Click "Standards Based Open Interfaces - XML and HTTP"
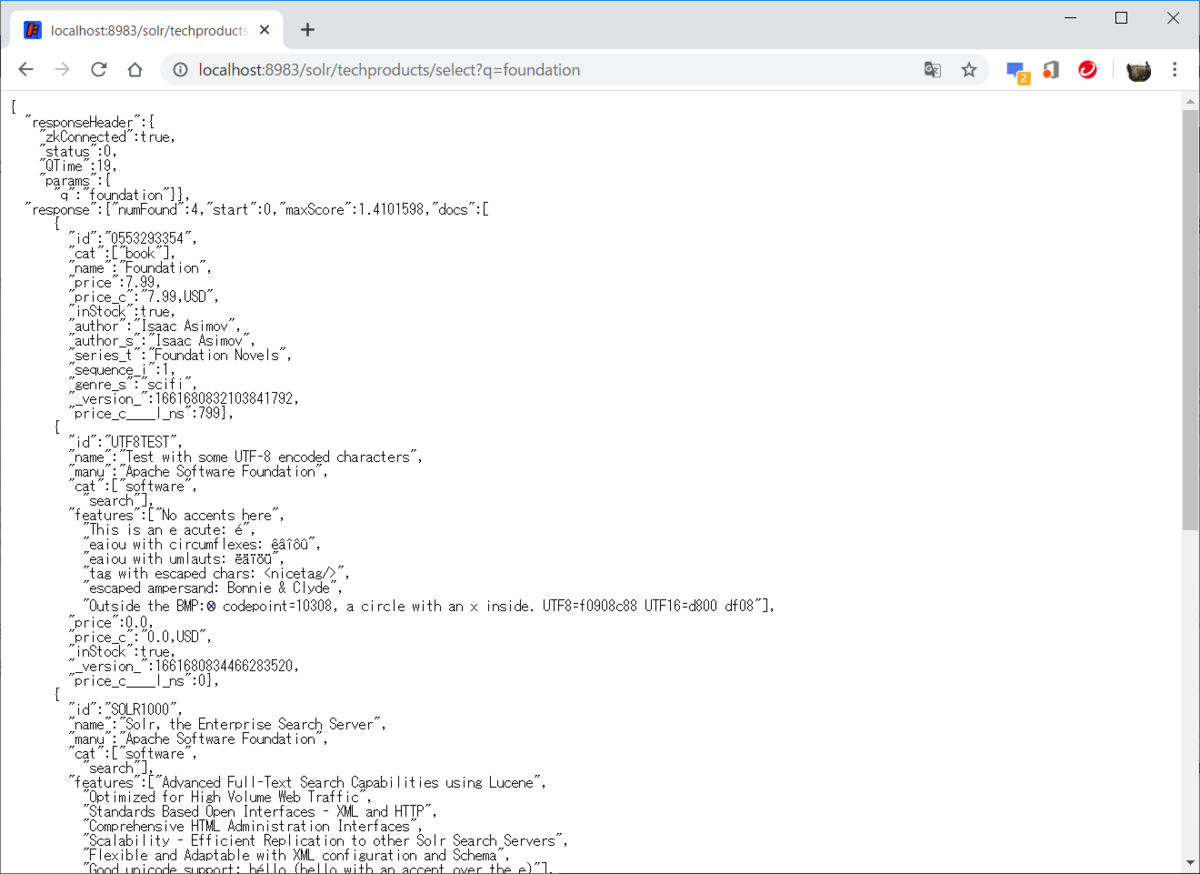 pos(260,812)
